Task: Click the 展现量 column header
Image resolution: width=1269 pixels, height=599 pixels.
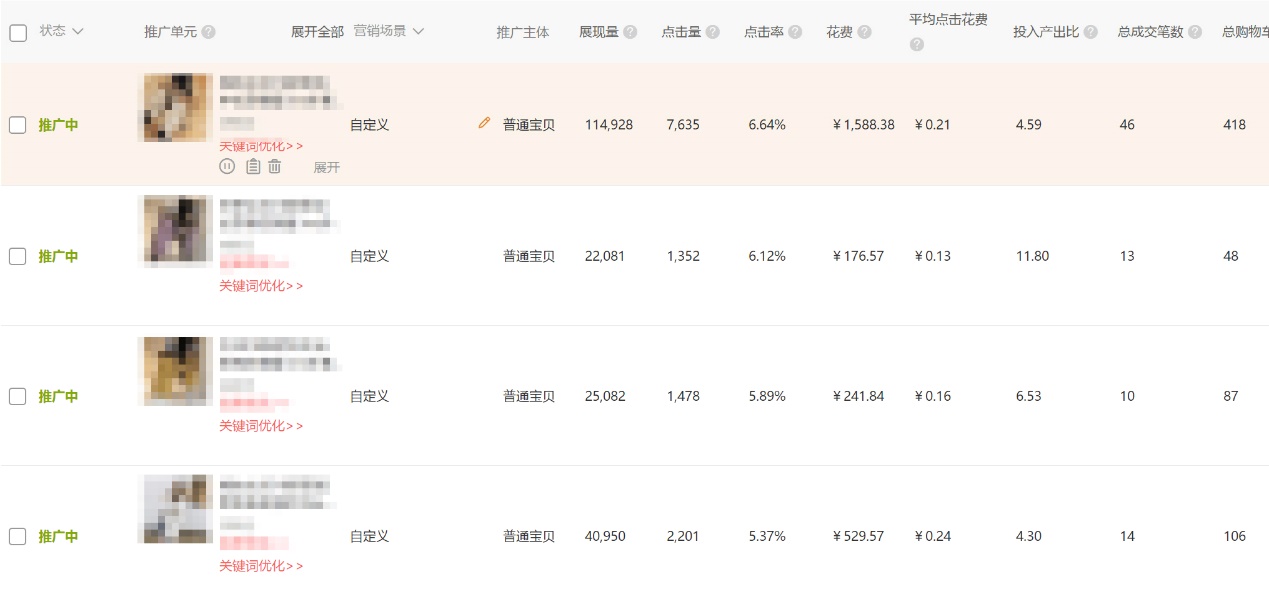Action: pyautogui.click(x=599, y=32)
